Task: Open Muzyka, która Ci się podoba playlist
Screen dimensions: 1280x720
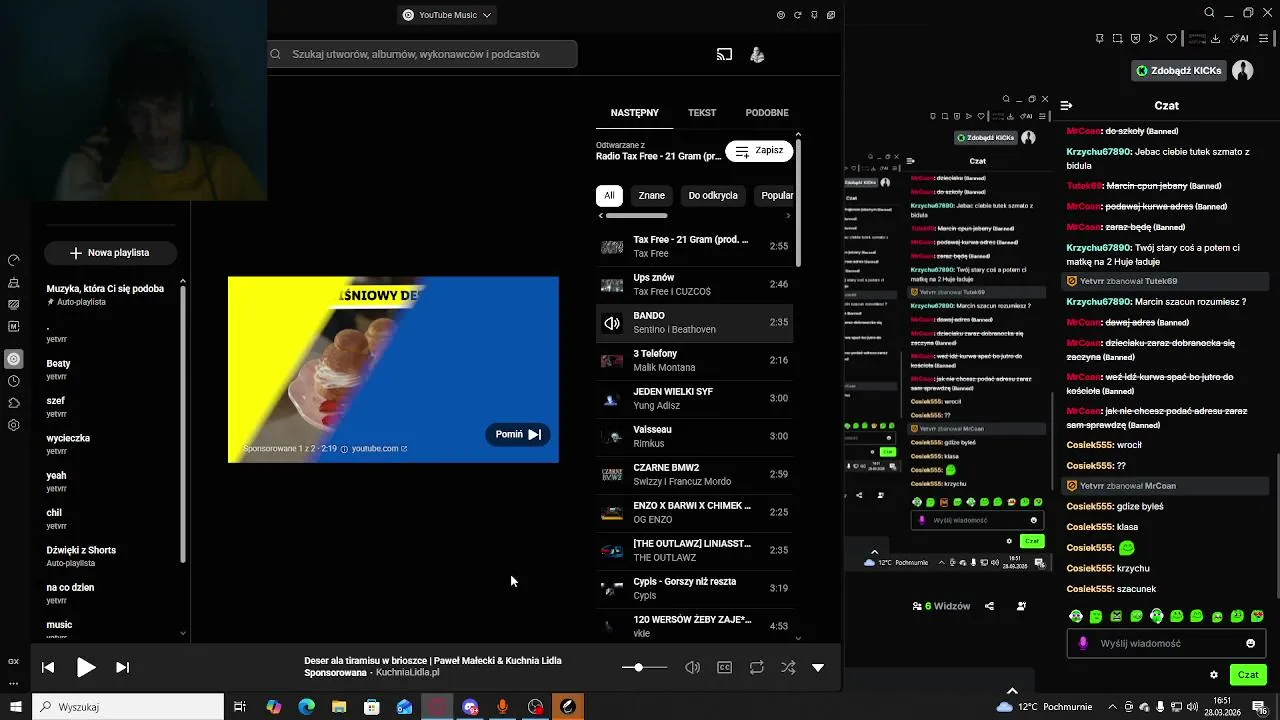Action: click(x=110, y=294)
